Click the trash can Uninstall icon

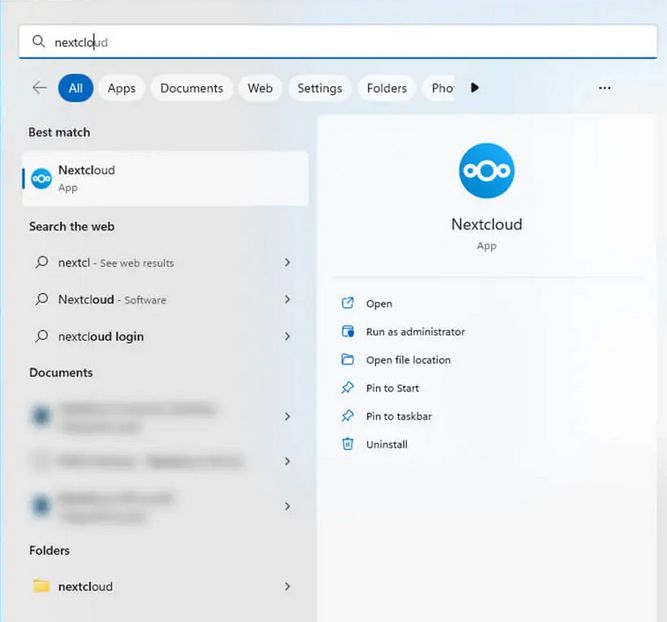point(348,444)
